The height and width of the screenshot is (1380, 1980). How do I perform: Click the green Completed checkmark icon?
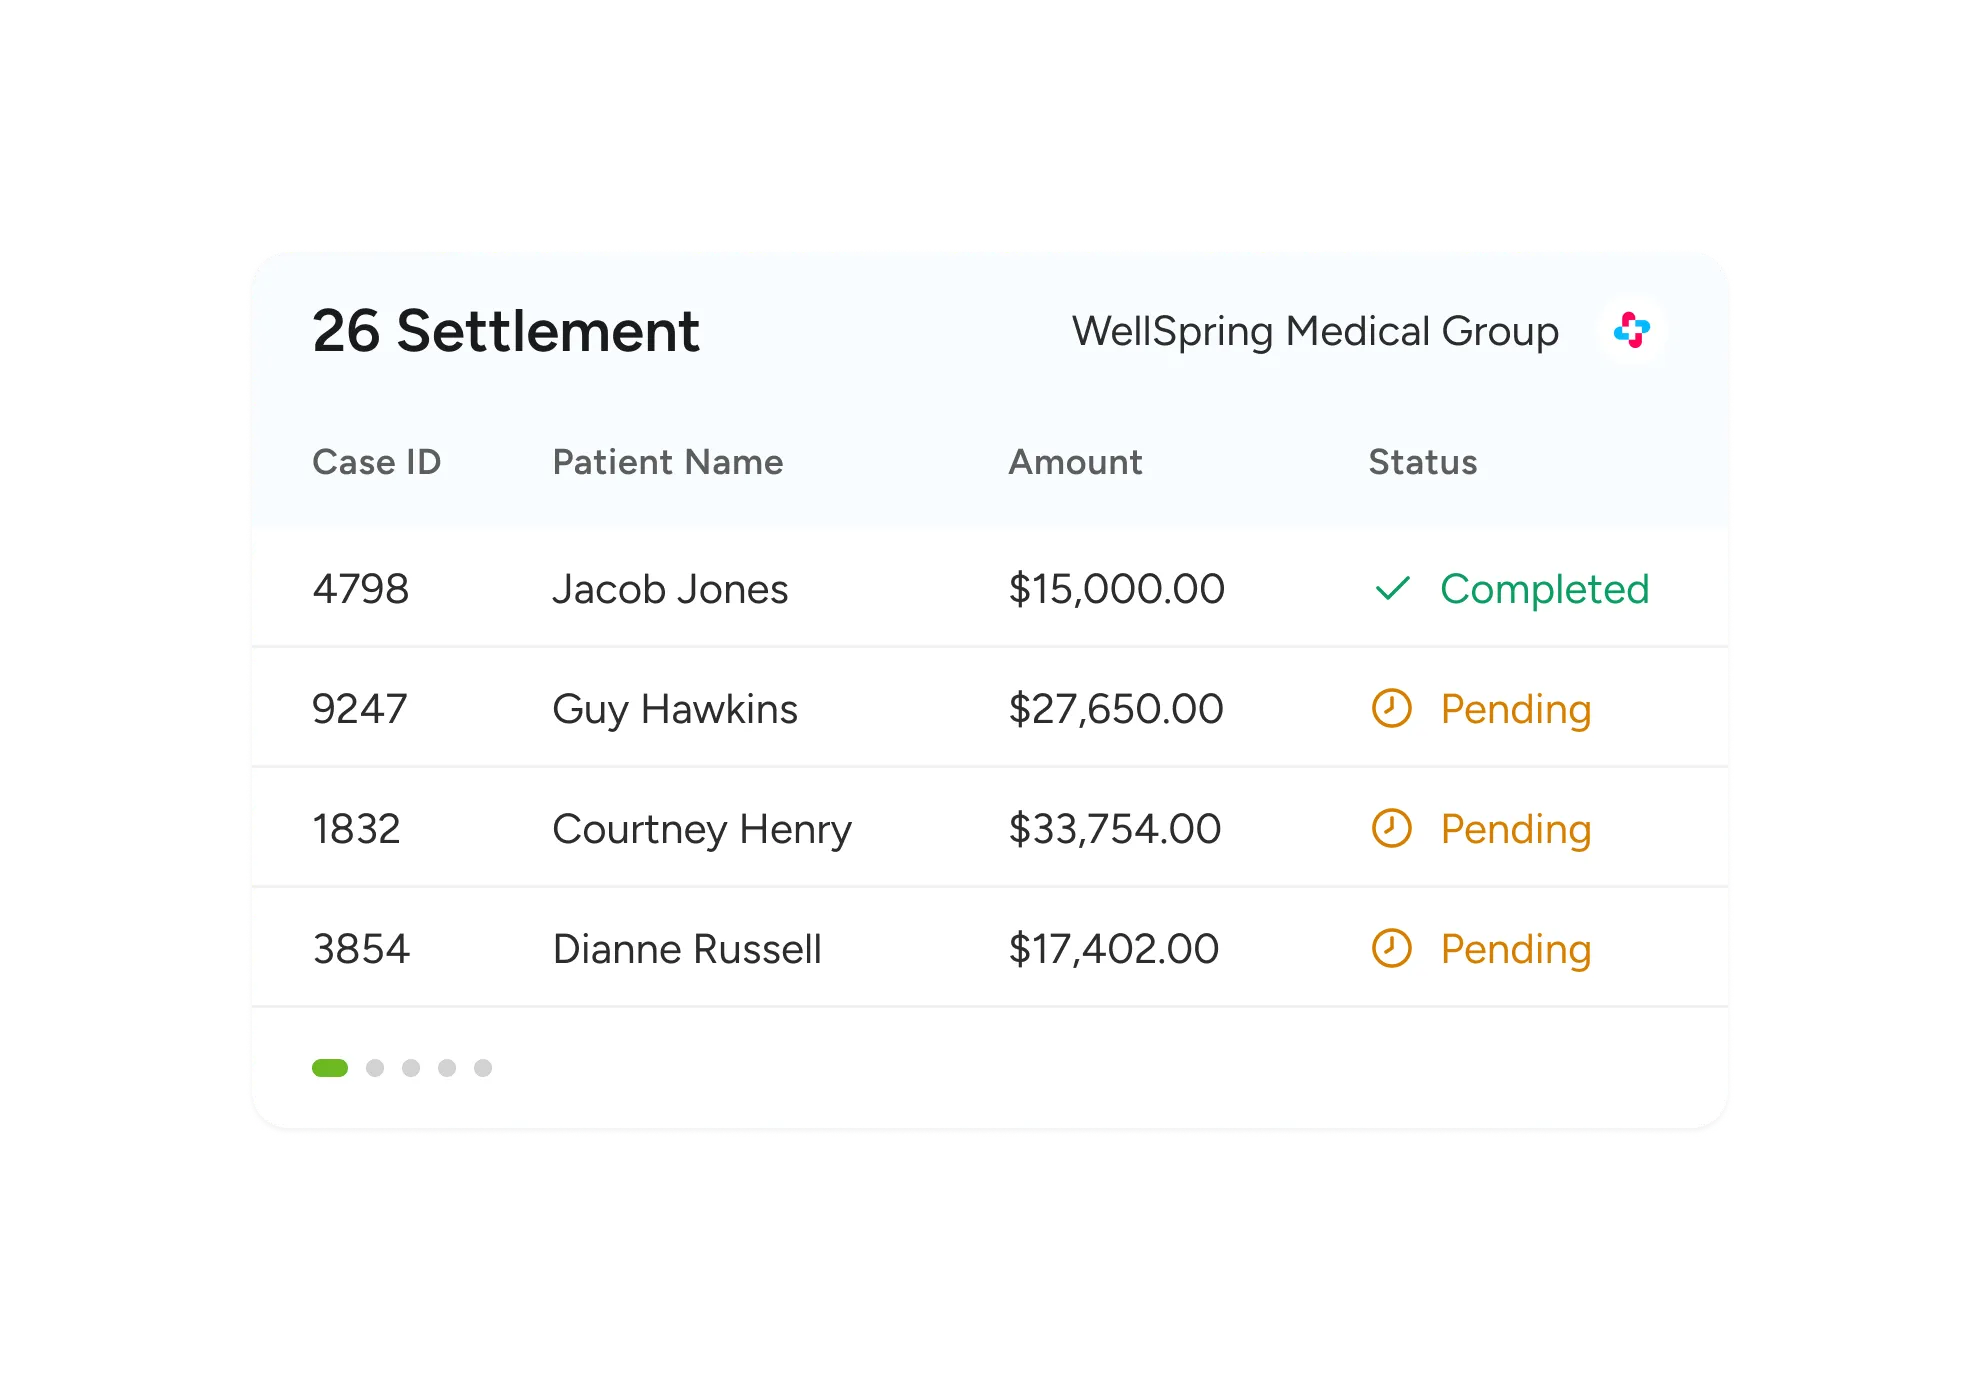click(1392, 588)
